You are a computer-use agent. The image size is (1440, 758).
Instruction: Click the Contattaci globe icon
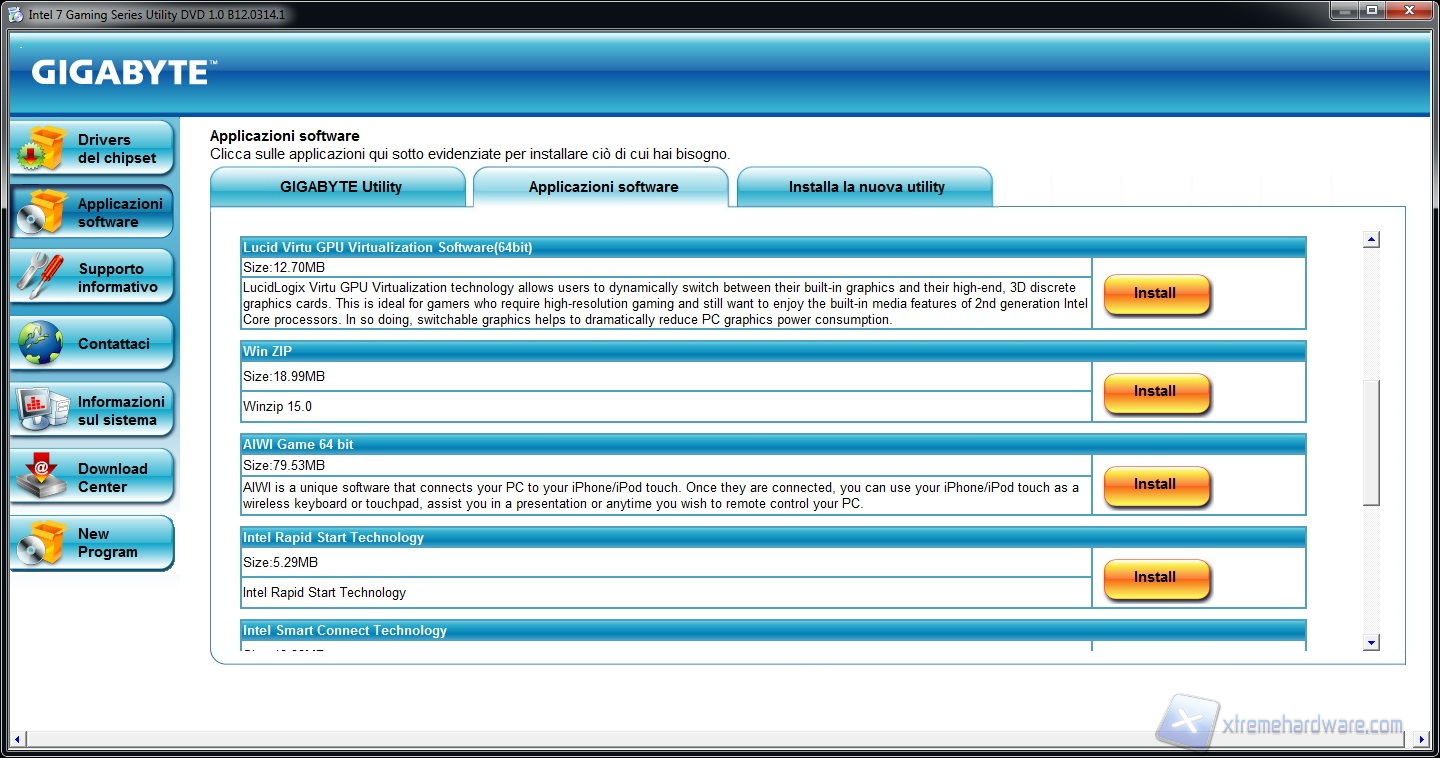click(x=41, y=343)
